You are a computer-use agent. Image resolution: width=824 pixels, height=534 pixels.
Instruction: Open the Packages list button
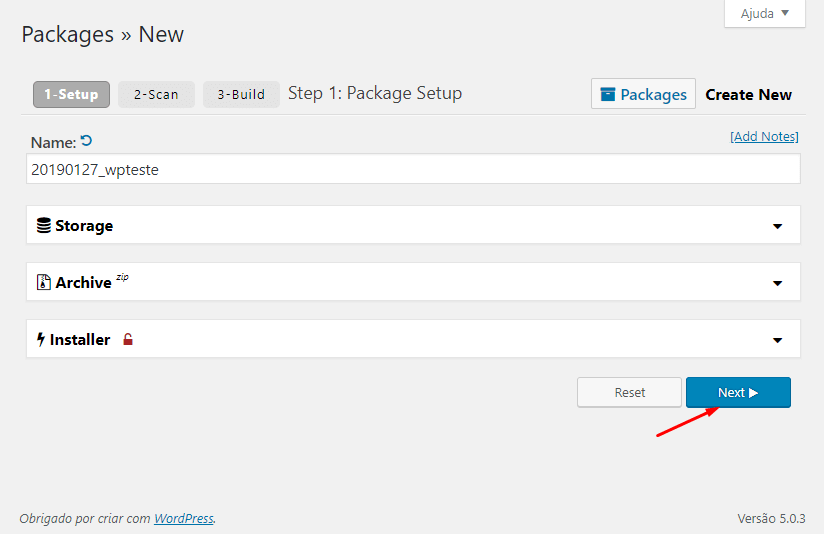point(643,94)
